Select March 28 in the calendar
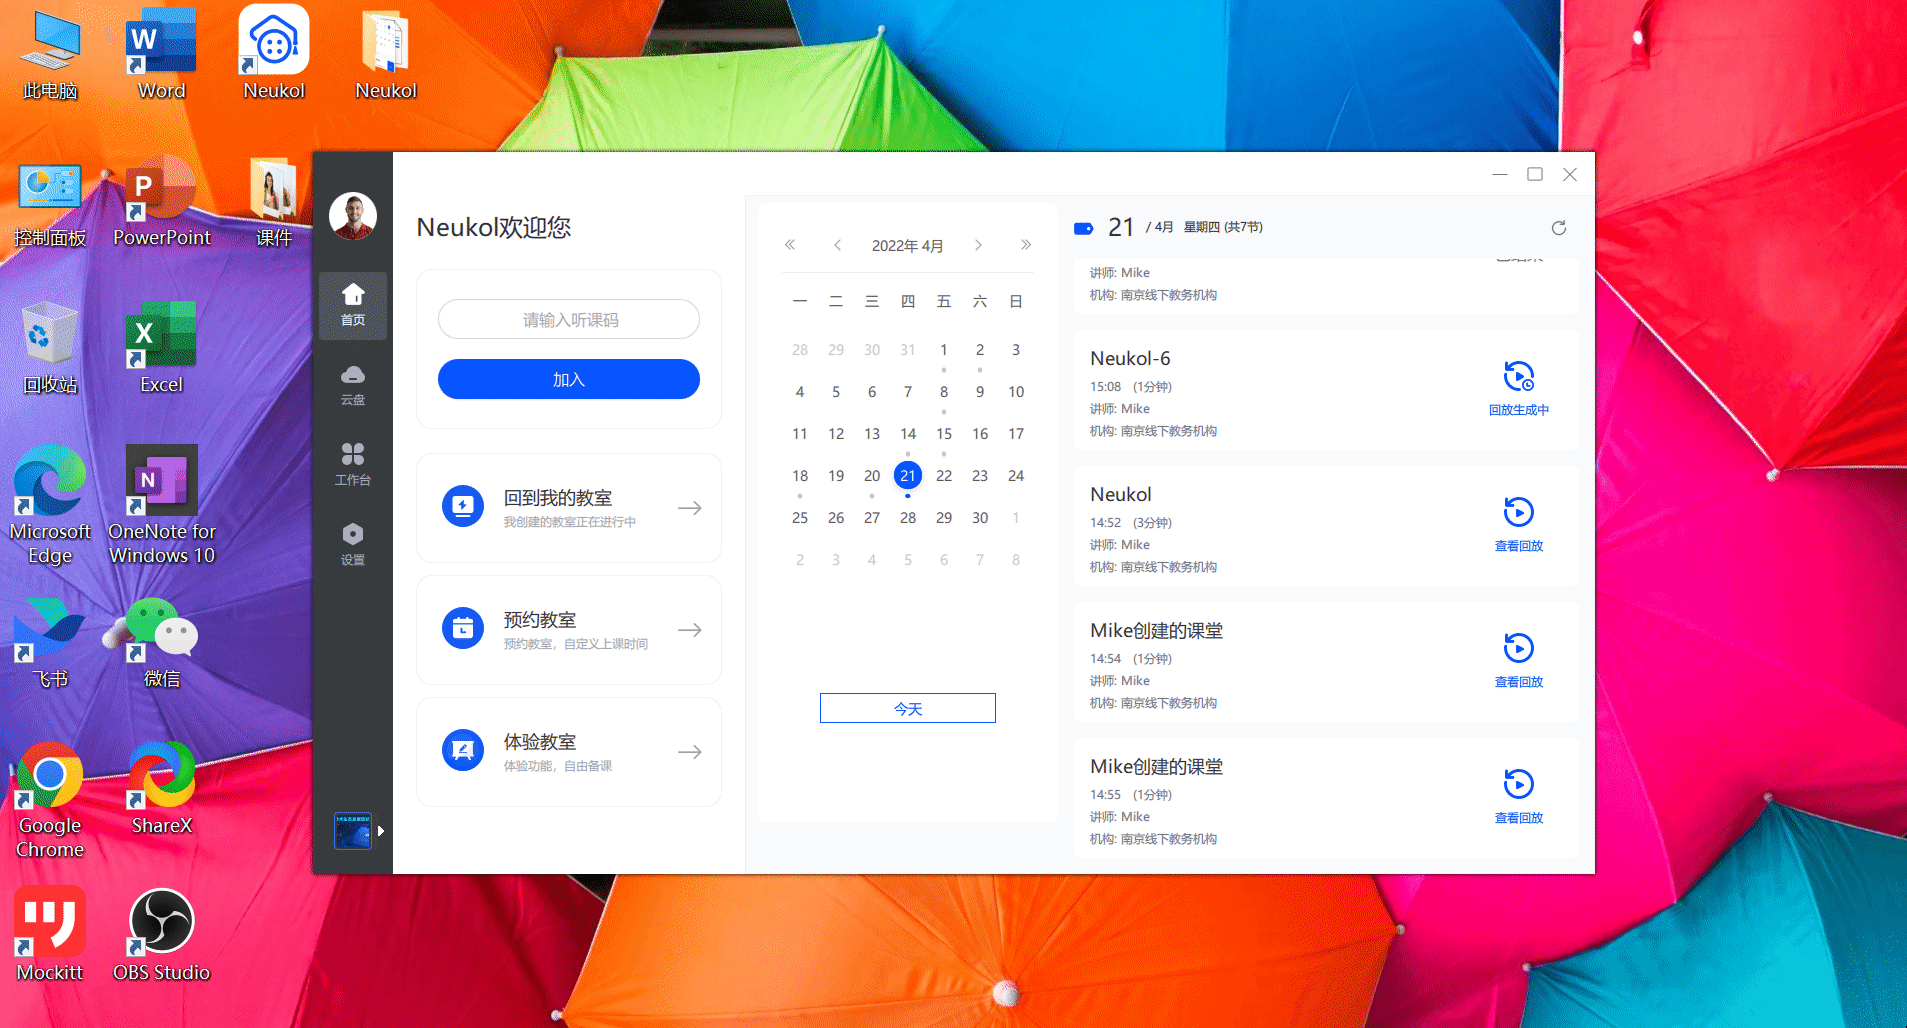Screen dimensions: 1907x1028 coord(800,350)
